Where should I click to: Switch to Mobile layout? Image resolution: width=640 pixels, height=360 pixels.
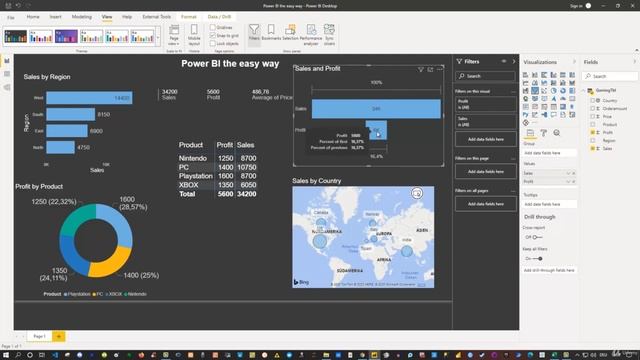tap(194, 34)
